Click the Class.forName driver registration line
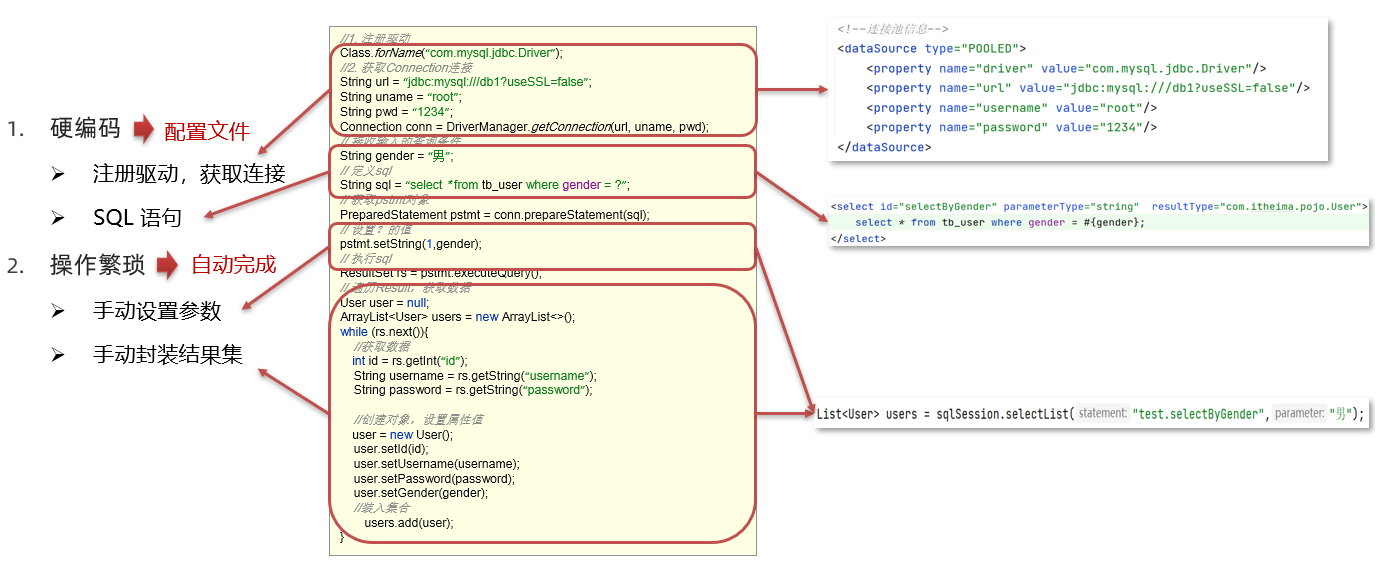The height and width of the screenshot is (563, 1388). tap(451, 53)
